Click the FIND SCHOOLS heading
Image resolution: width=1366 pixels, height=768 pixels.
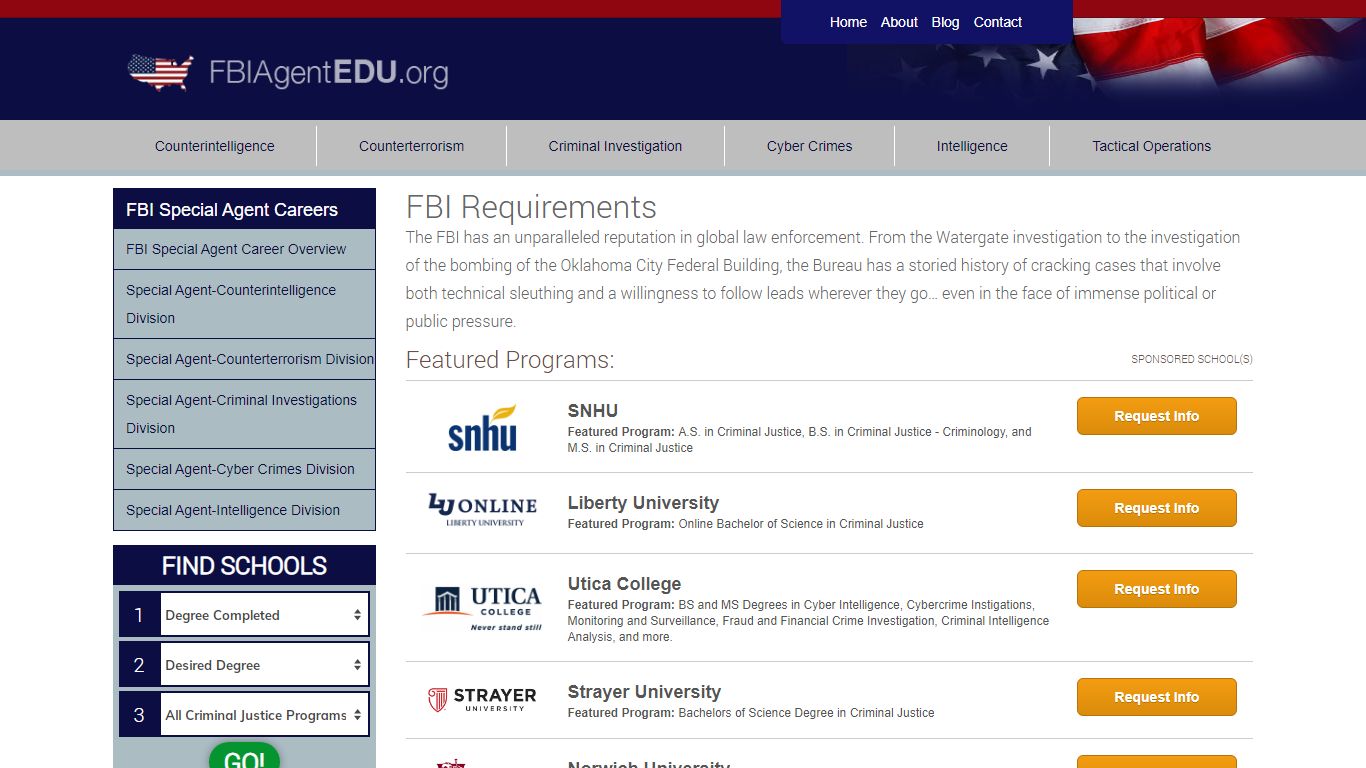(x=244, y=566)
